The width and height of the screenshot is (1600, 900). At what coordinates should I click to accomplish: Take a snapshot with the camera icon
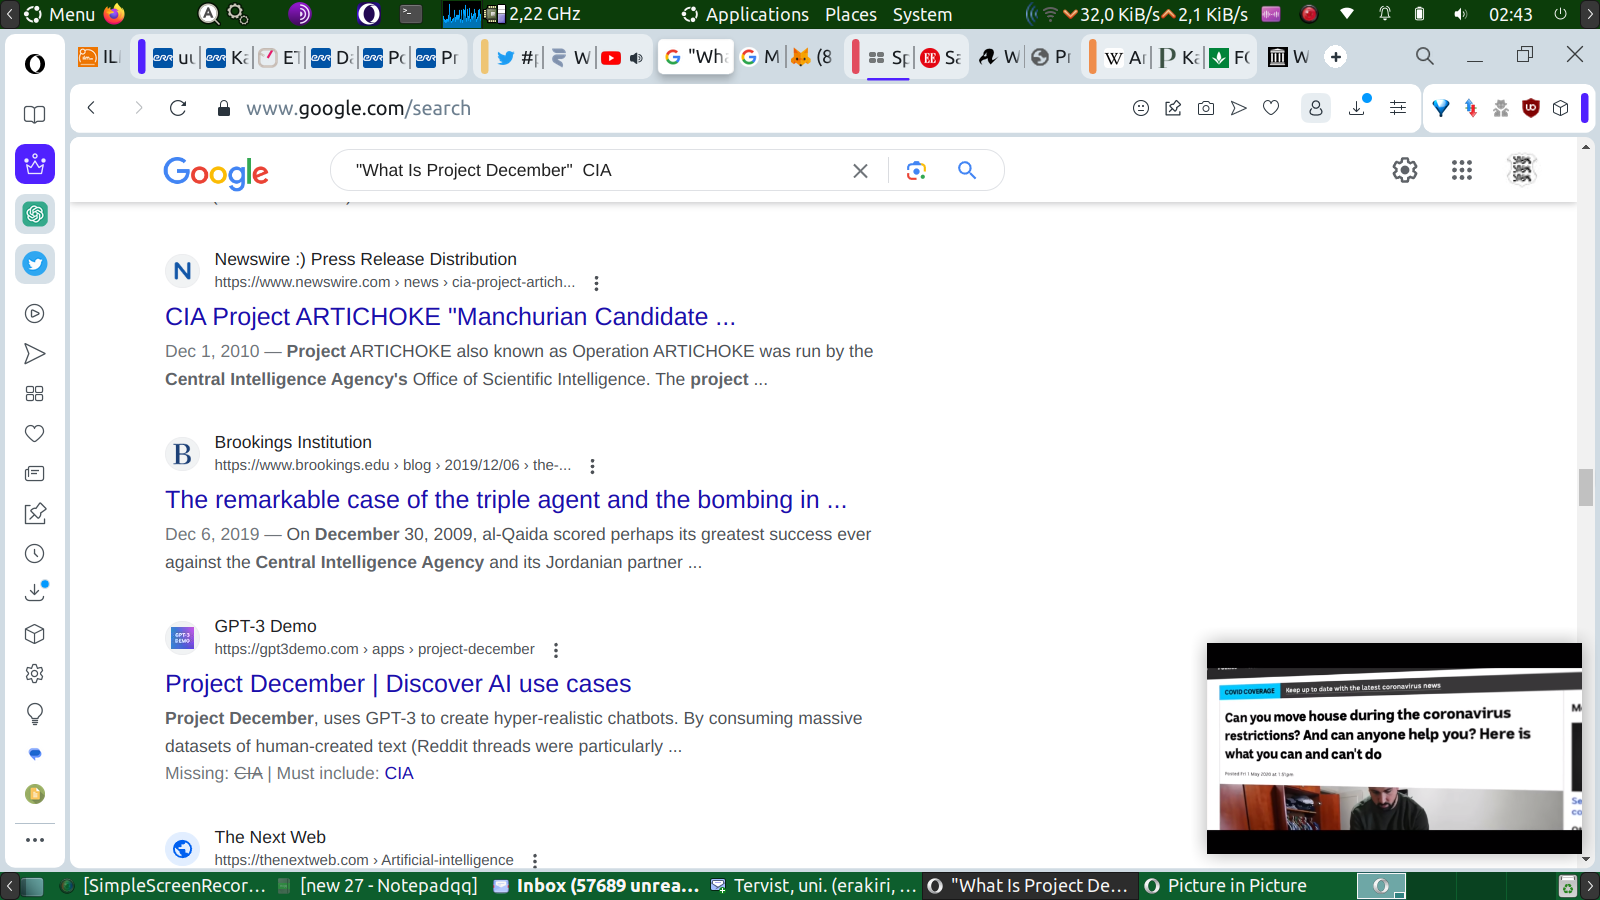pyautogui.click(x=1206, y=108)
